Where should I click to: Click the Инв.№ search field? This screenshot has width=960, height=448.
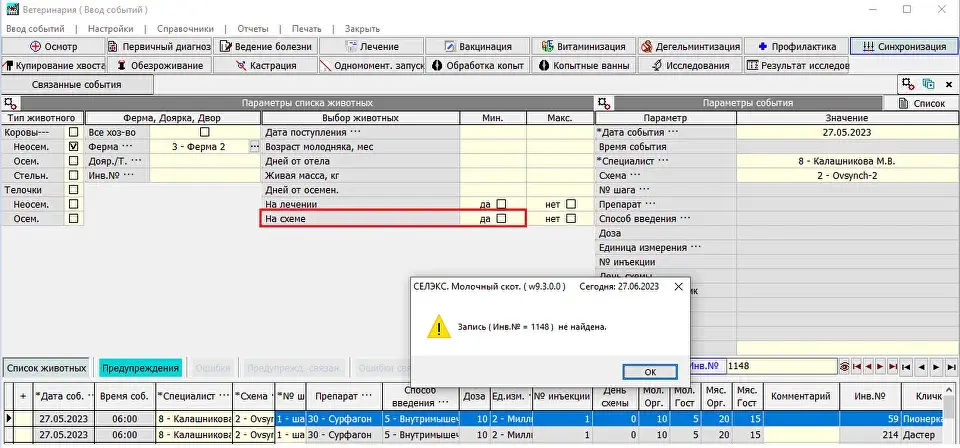click(782, 366)
